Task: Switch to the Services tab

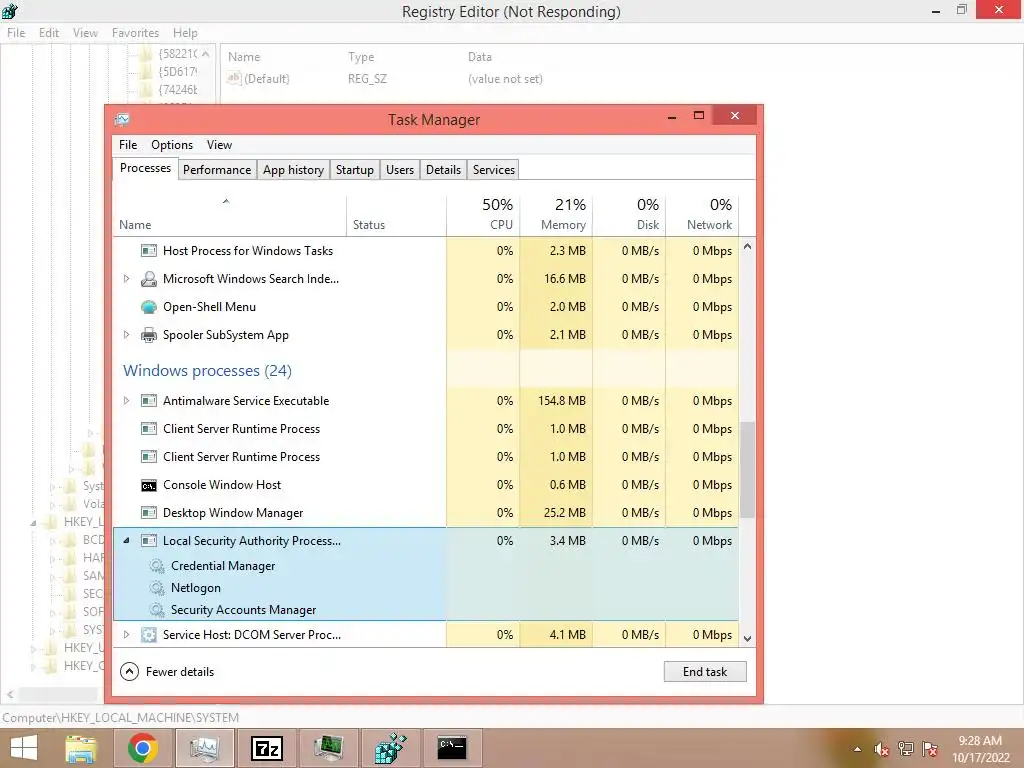Action: [494, 170]
